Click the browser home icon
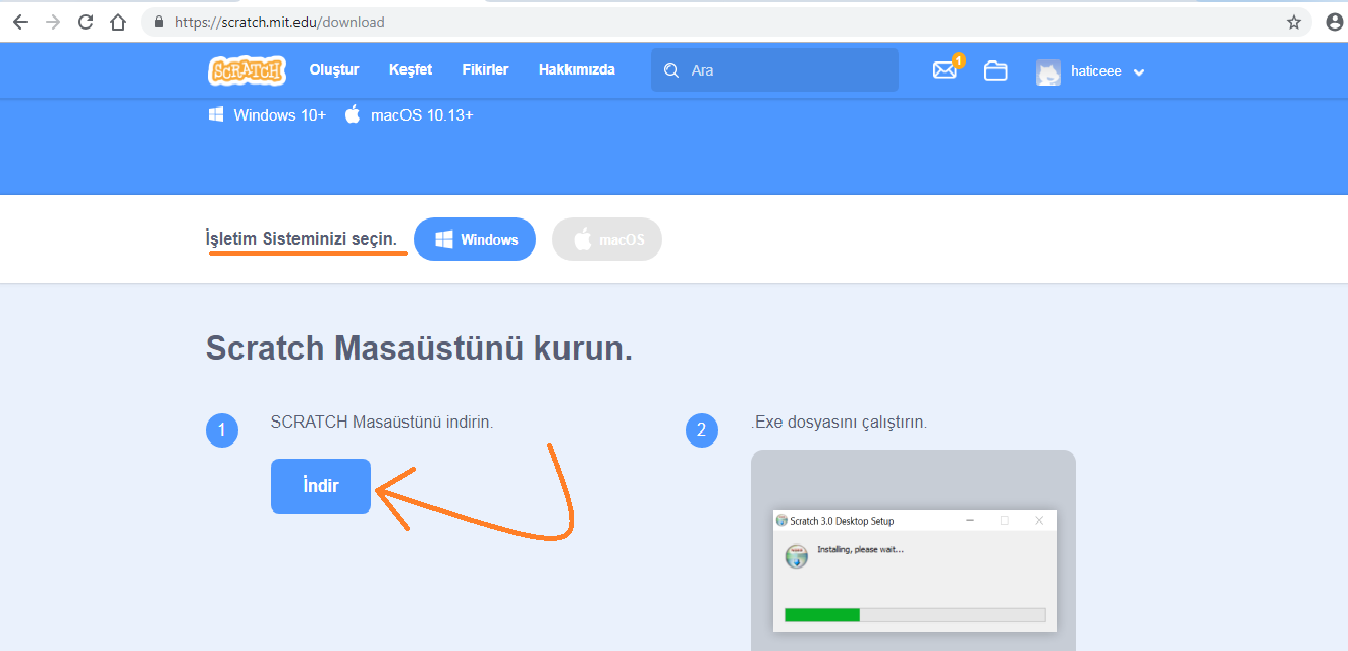Viewport: 1348px width, 651px height. tap(118, 21)
